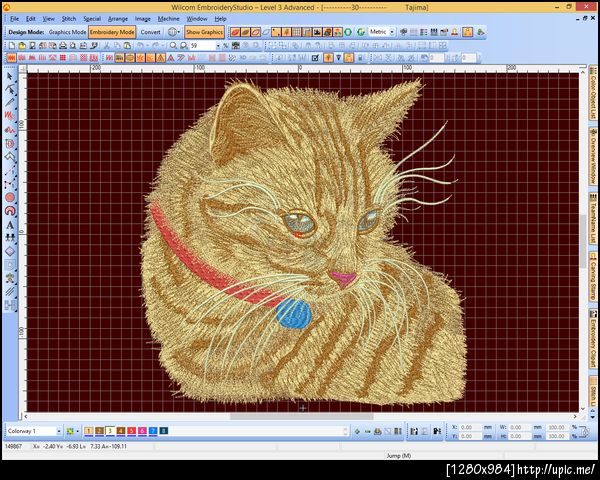Open the Metric measurement system dropdown
Screen dimensions: 600x480
pyautogui.click(x=392, y=32)
